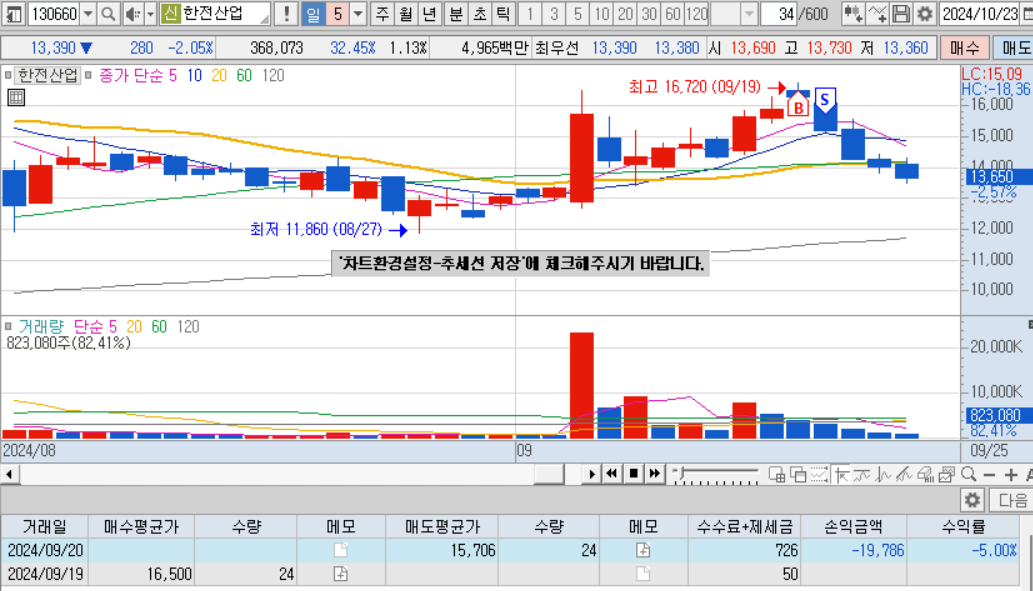Click the chart horizontal scrollbar thumb

pyautogui.click(x=549, y=474)
